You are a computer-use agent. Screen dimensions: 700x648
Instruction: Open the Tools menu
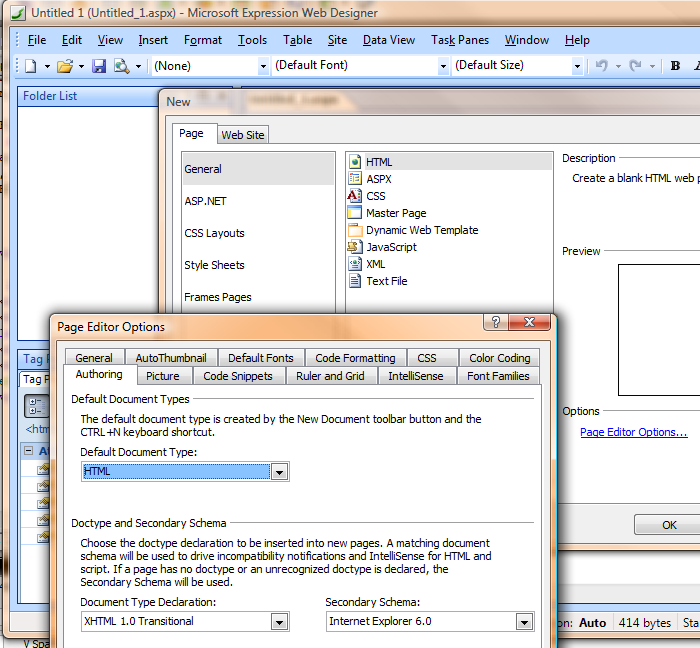[x=252, y=40]
